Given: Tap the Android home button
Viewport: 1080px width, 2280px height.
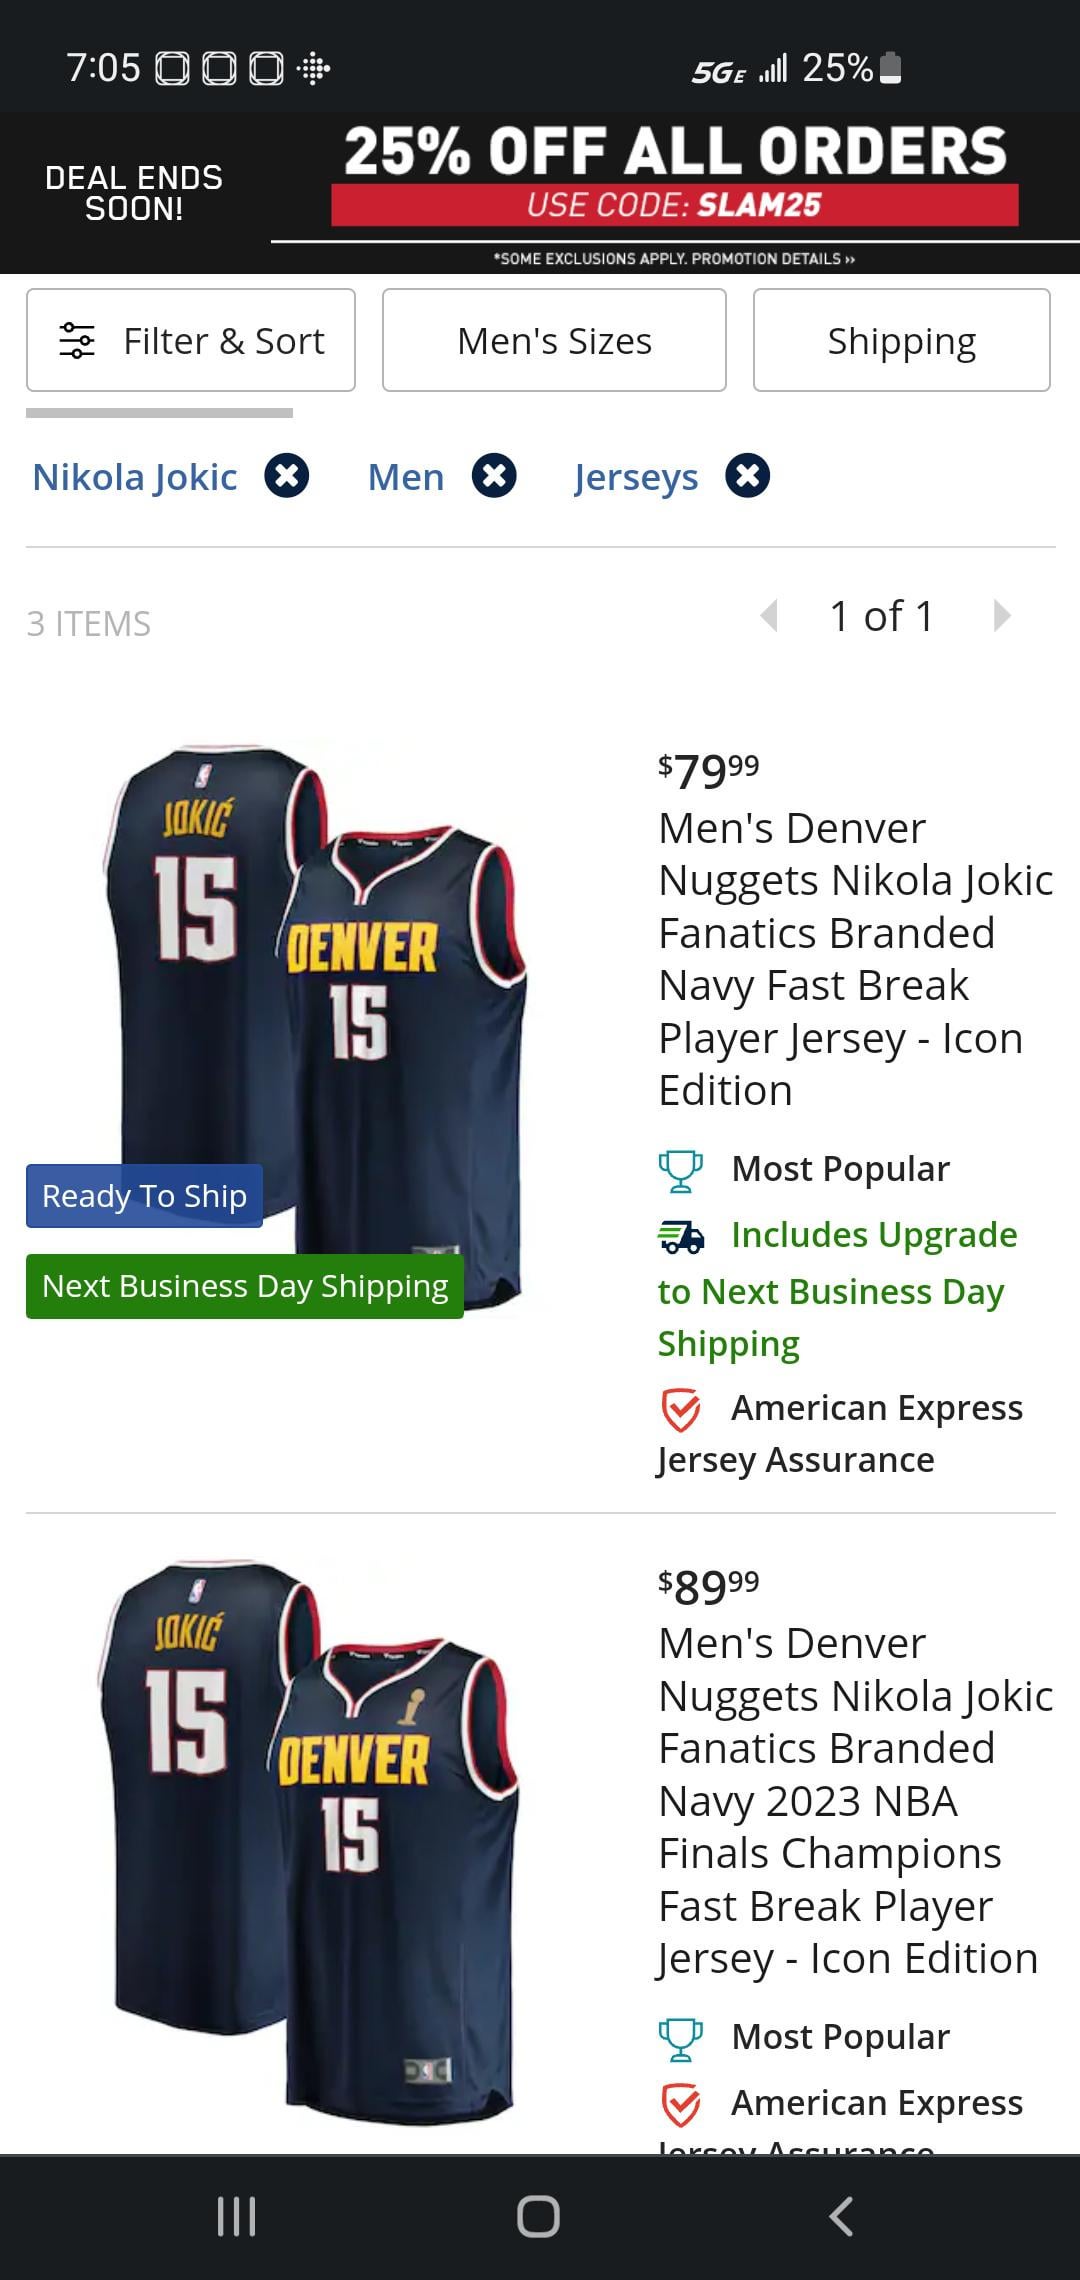Looking at the screenshot, I should 538,2217.
